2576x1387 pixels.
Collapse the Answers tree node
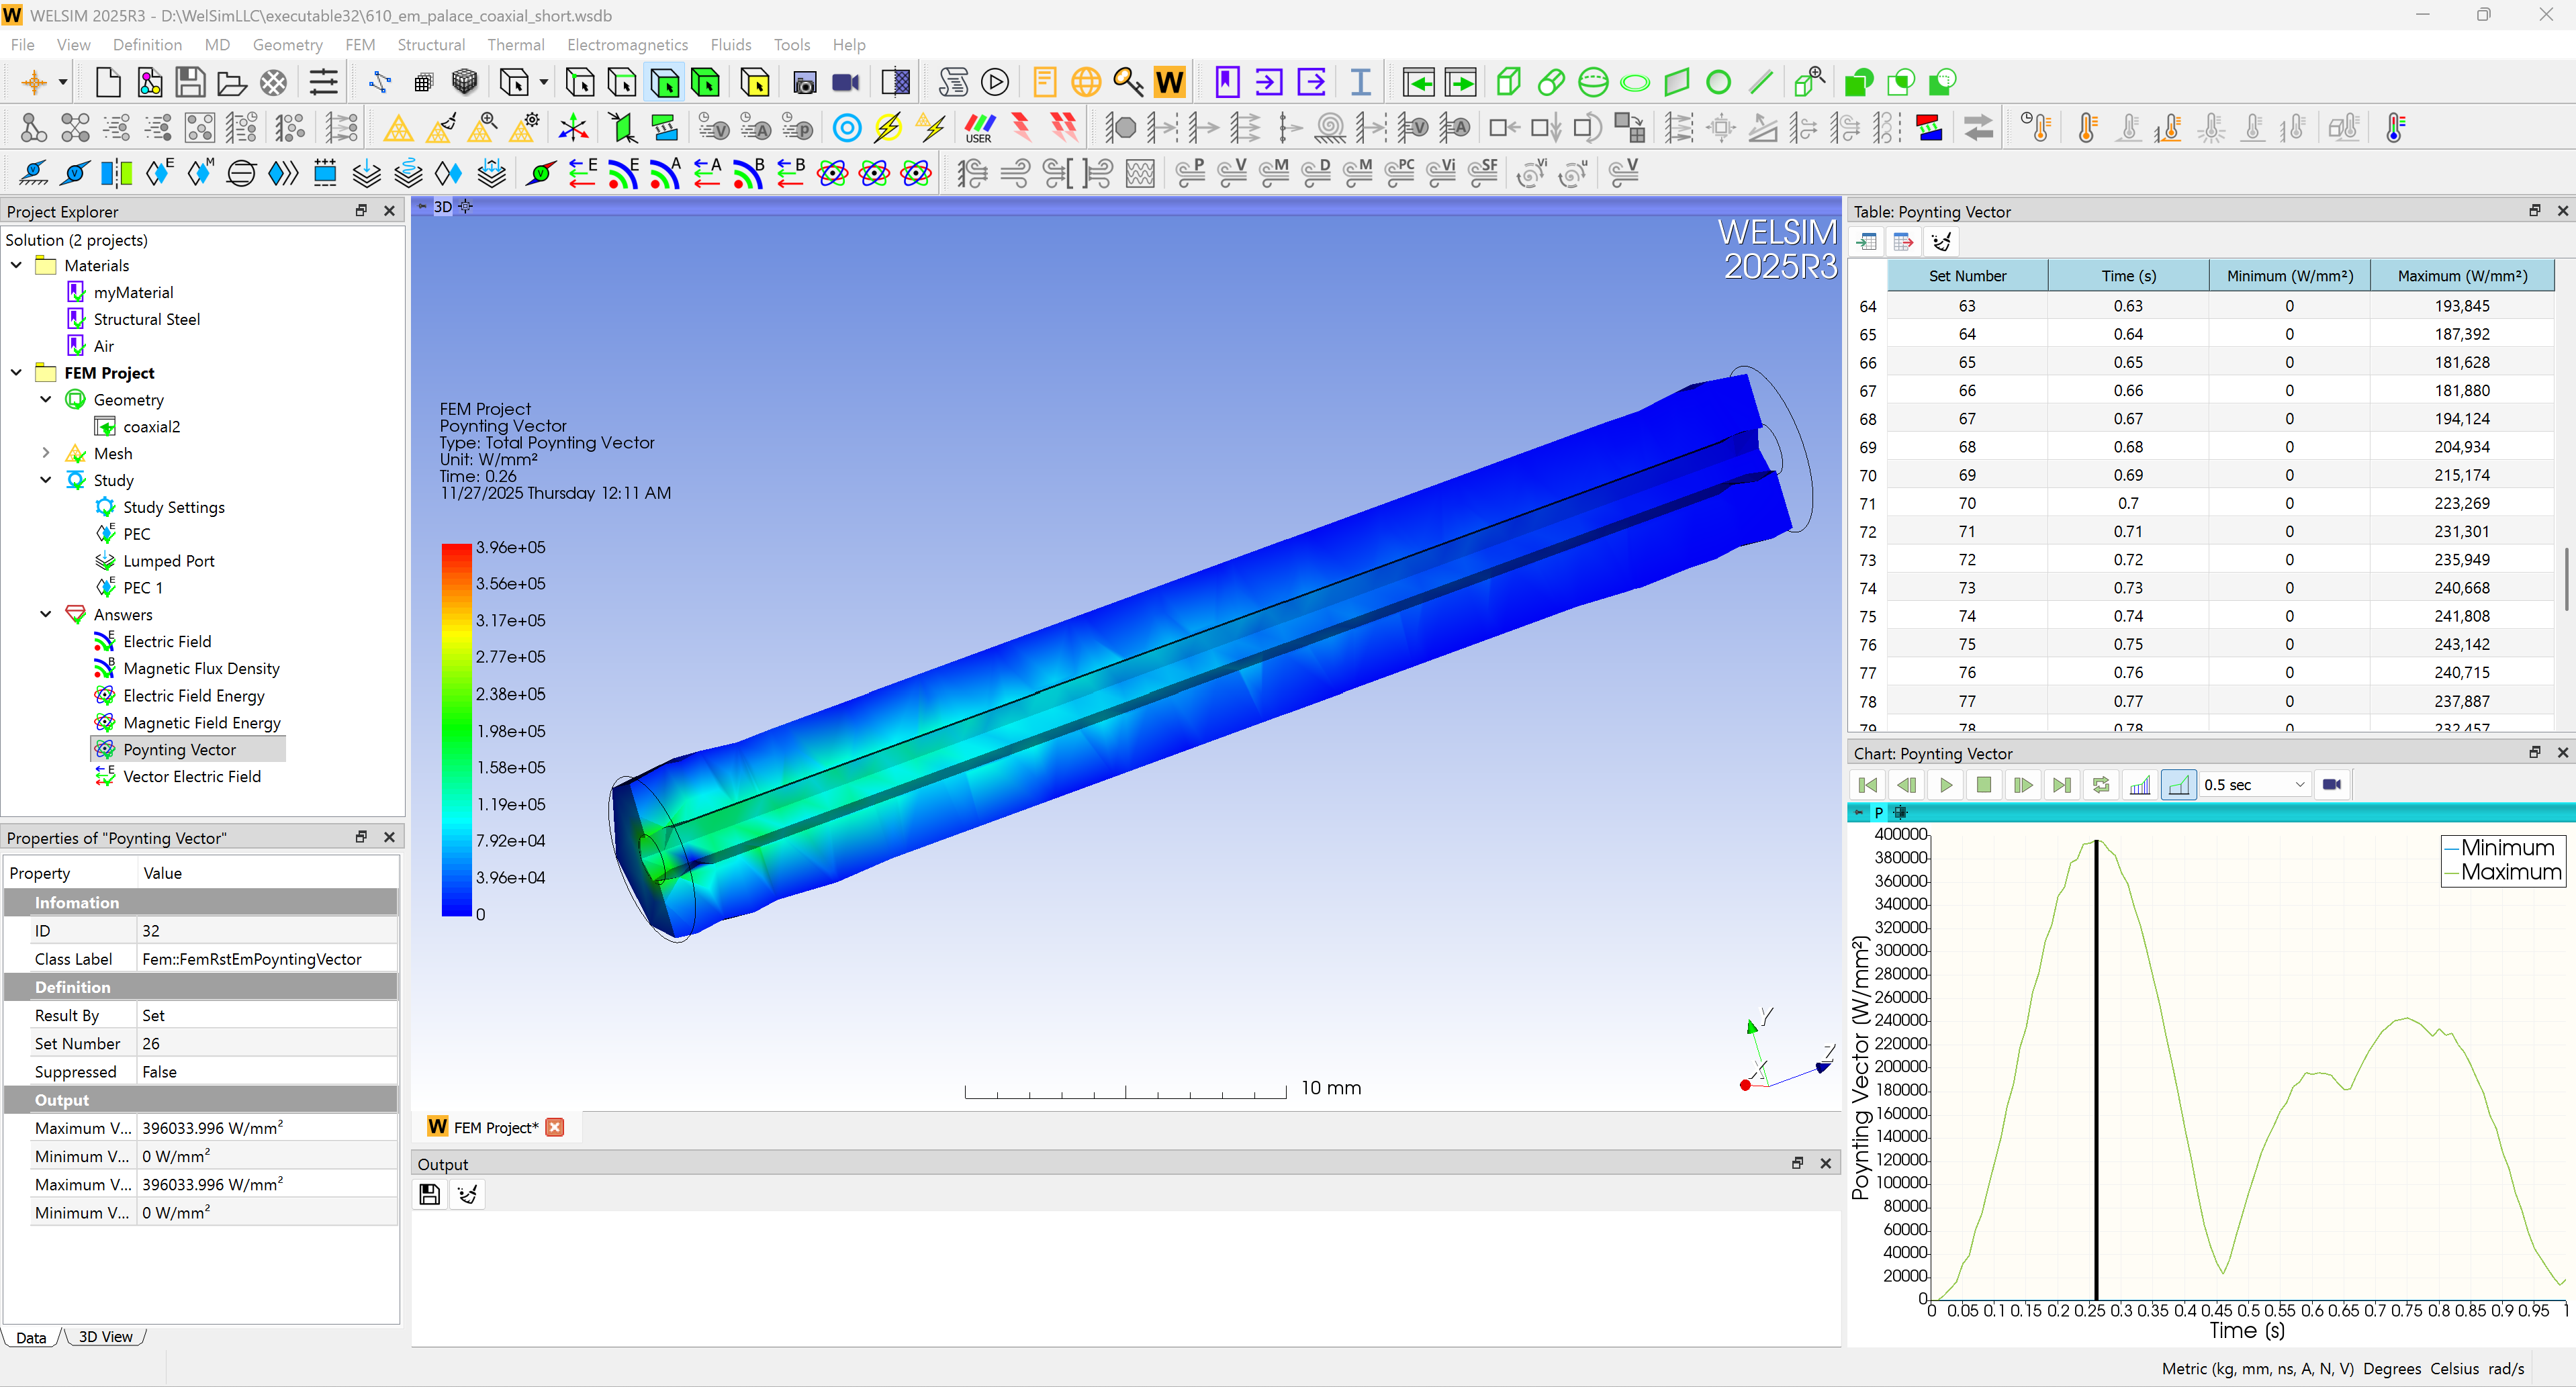point(46,614)
